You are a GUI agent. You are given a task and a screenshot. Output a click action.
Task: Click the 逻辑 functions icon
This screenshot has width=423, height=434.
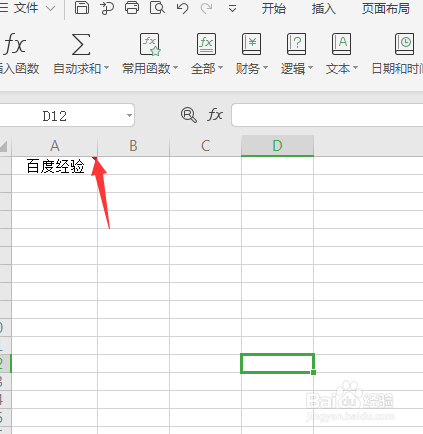296,44
